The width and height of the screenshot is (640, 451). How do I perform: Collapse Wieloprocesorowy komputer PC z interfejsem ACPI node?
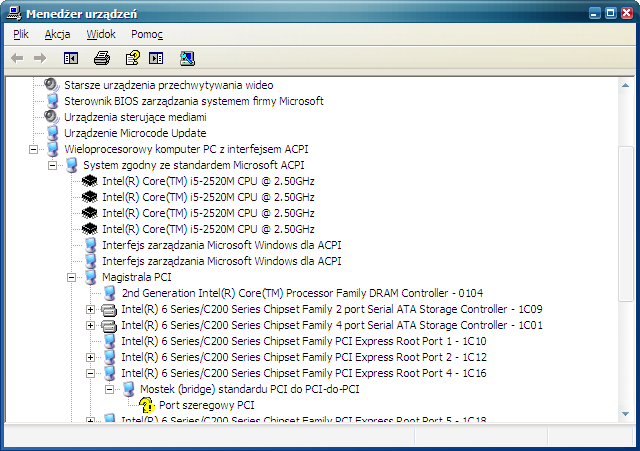click(x=33, y=149)
